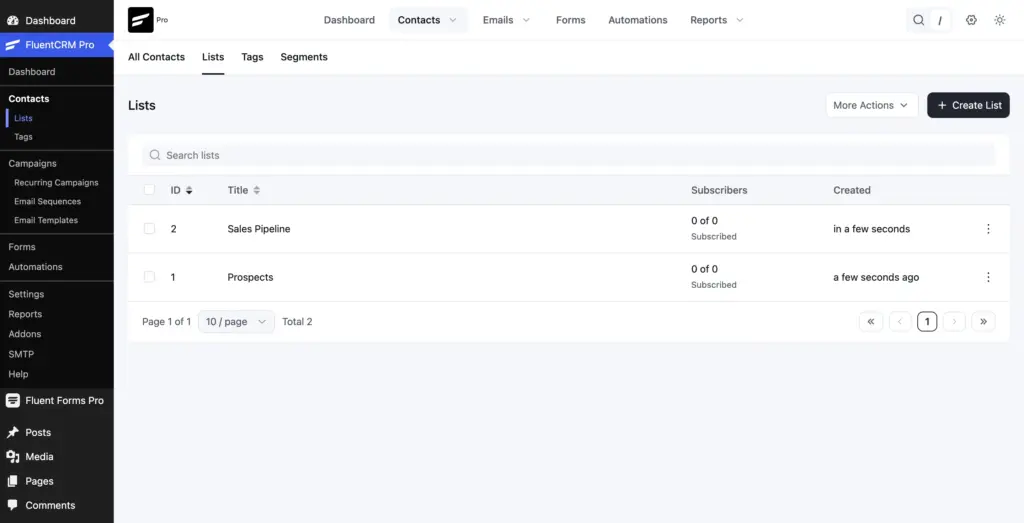Switch to the Tags tab

(x=252, y=57)
